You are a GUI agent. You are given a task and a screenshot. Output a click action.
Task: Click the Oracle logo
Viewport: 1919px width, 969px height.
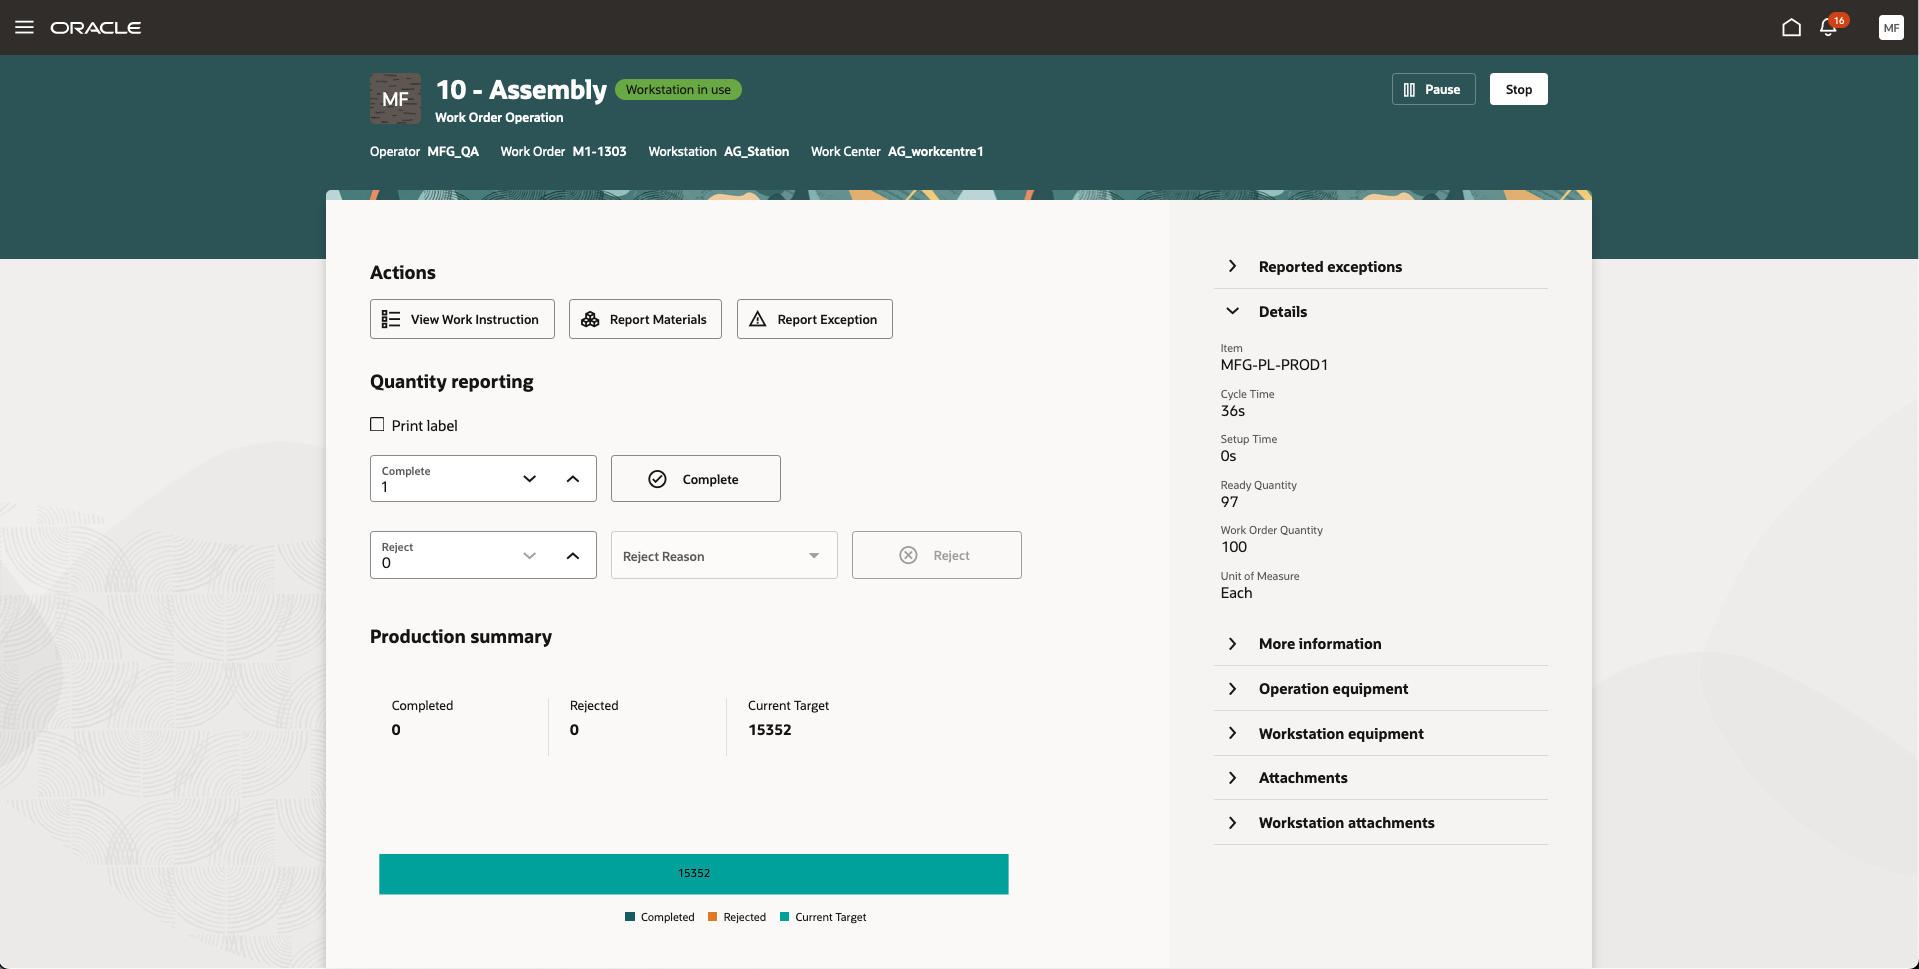click(x=96, y=28)
